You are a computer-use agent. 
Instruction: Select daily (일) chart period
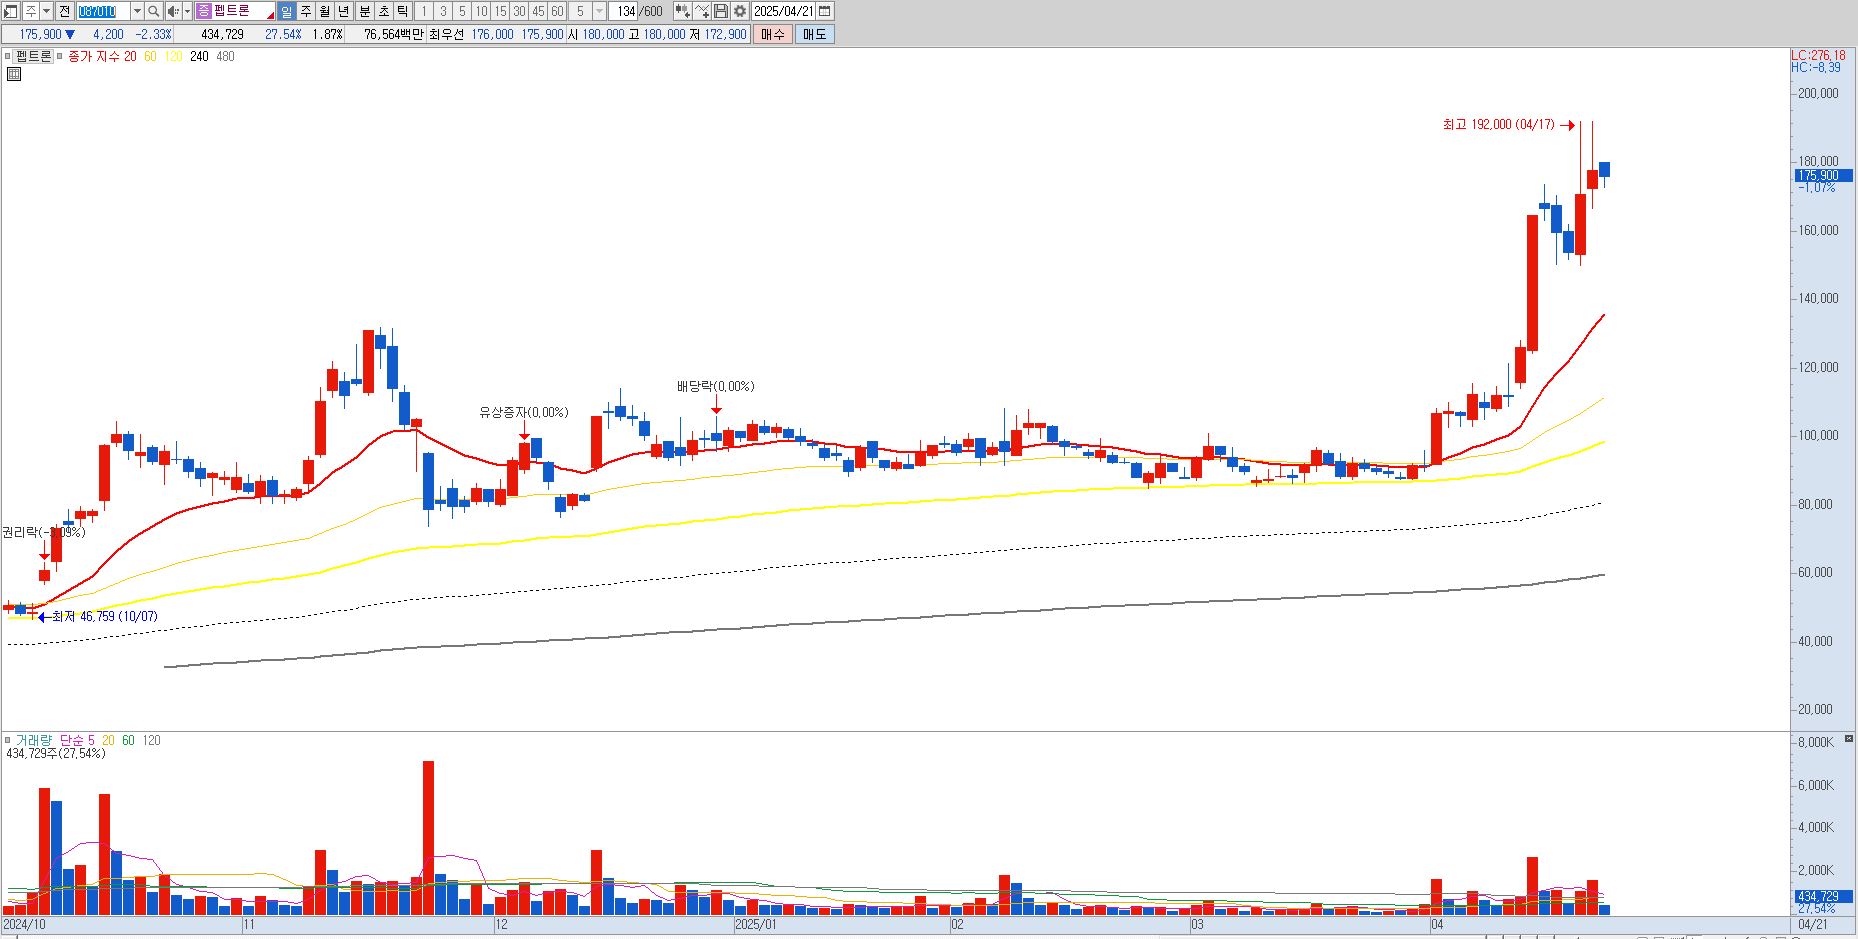click(287, 11)
